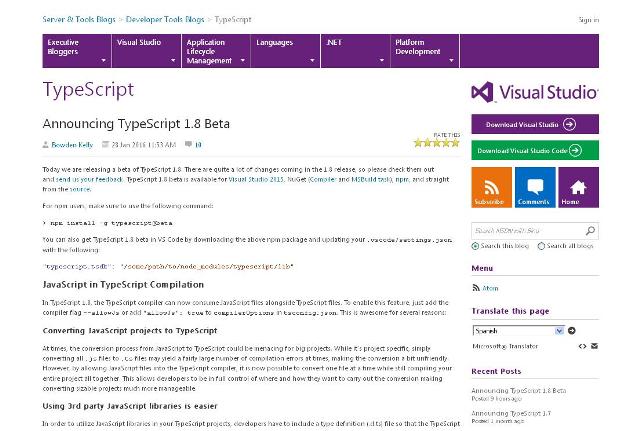Viewport: 640px width, 431px height.
Task: Click the comment bubble icon beside 10
Action: click(x=188, y=144)
